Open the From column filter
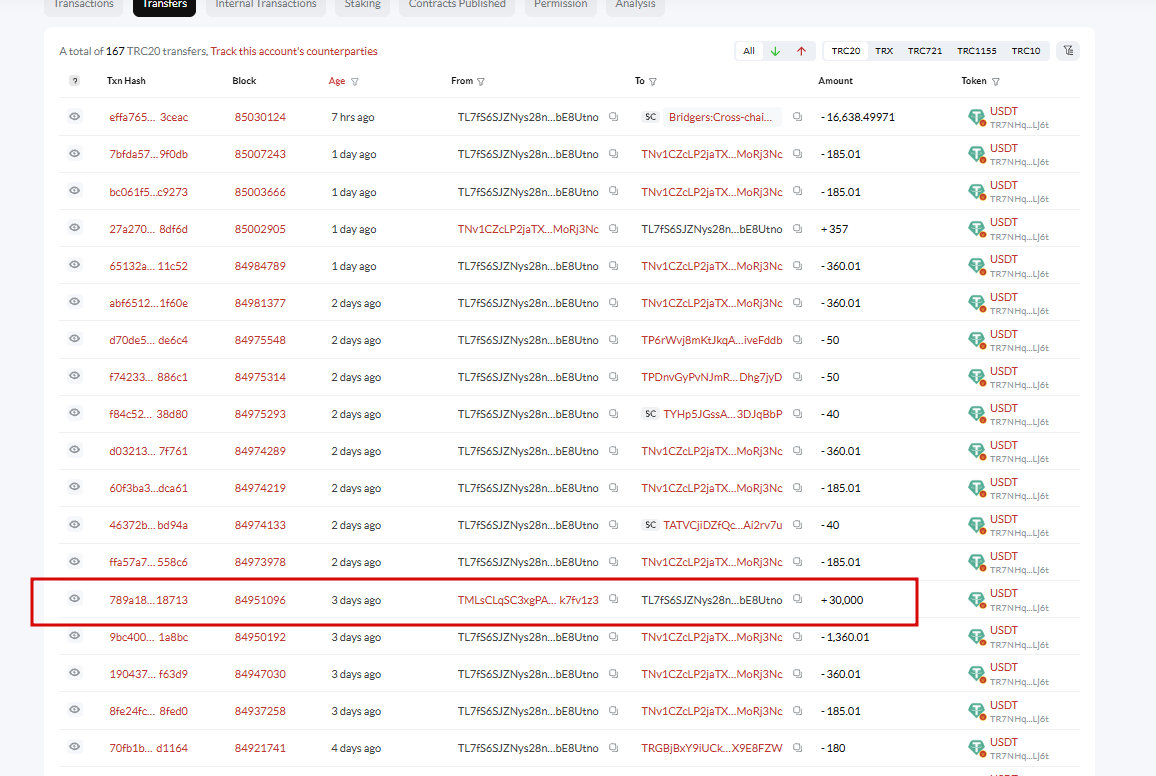The image size is (1156, 776). coord(481,82)
